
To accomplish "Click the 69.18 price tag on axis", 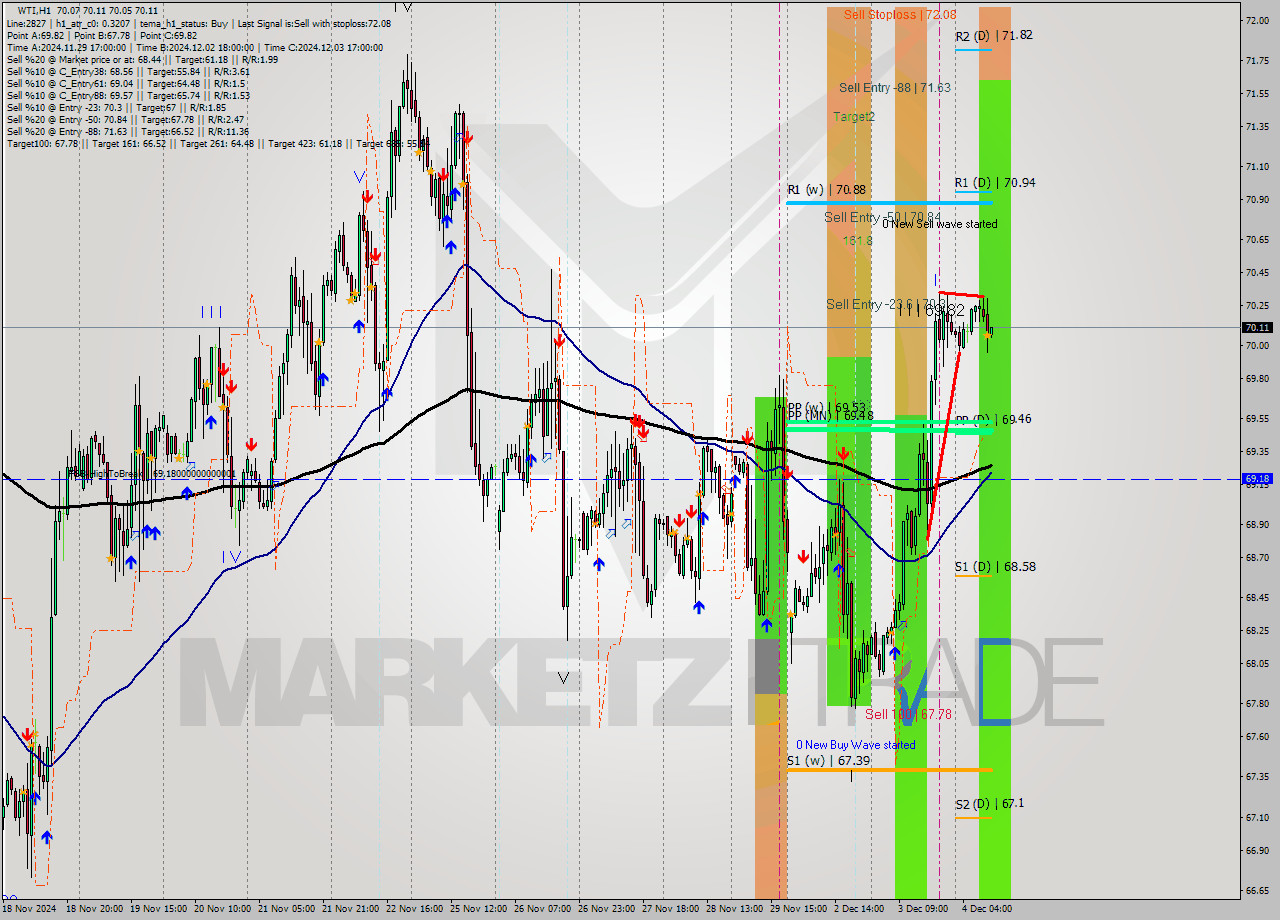I will tap(1257, 479).
